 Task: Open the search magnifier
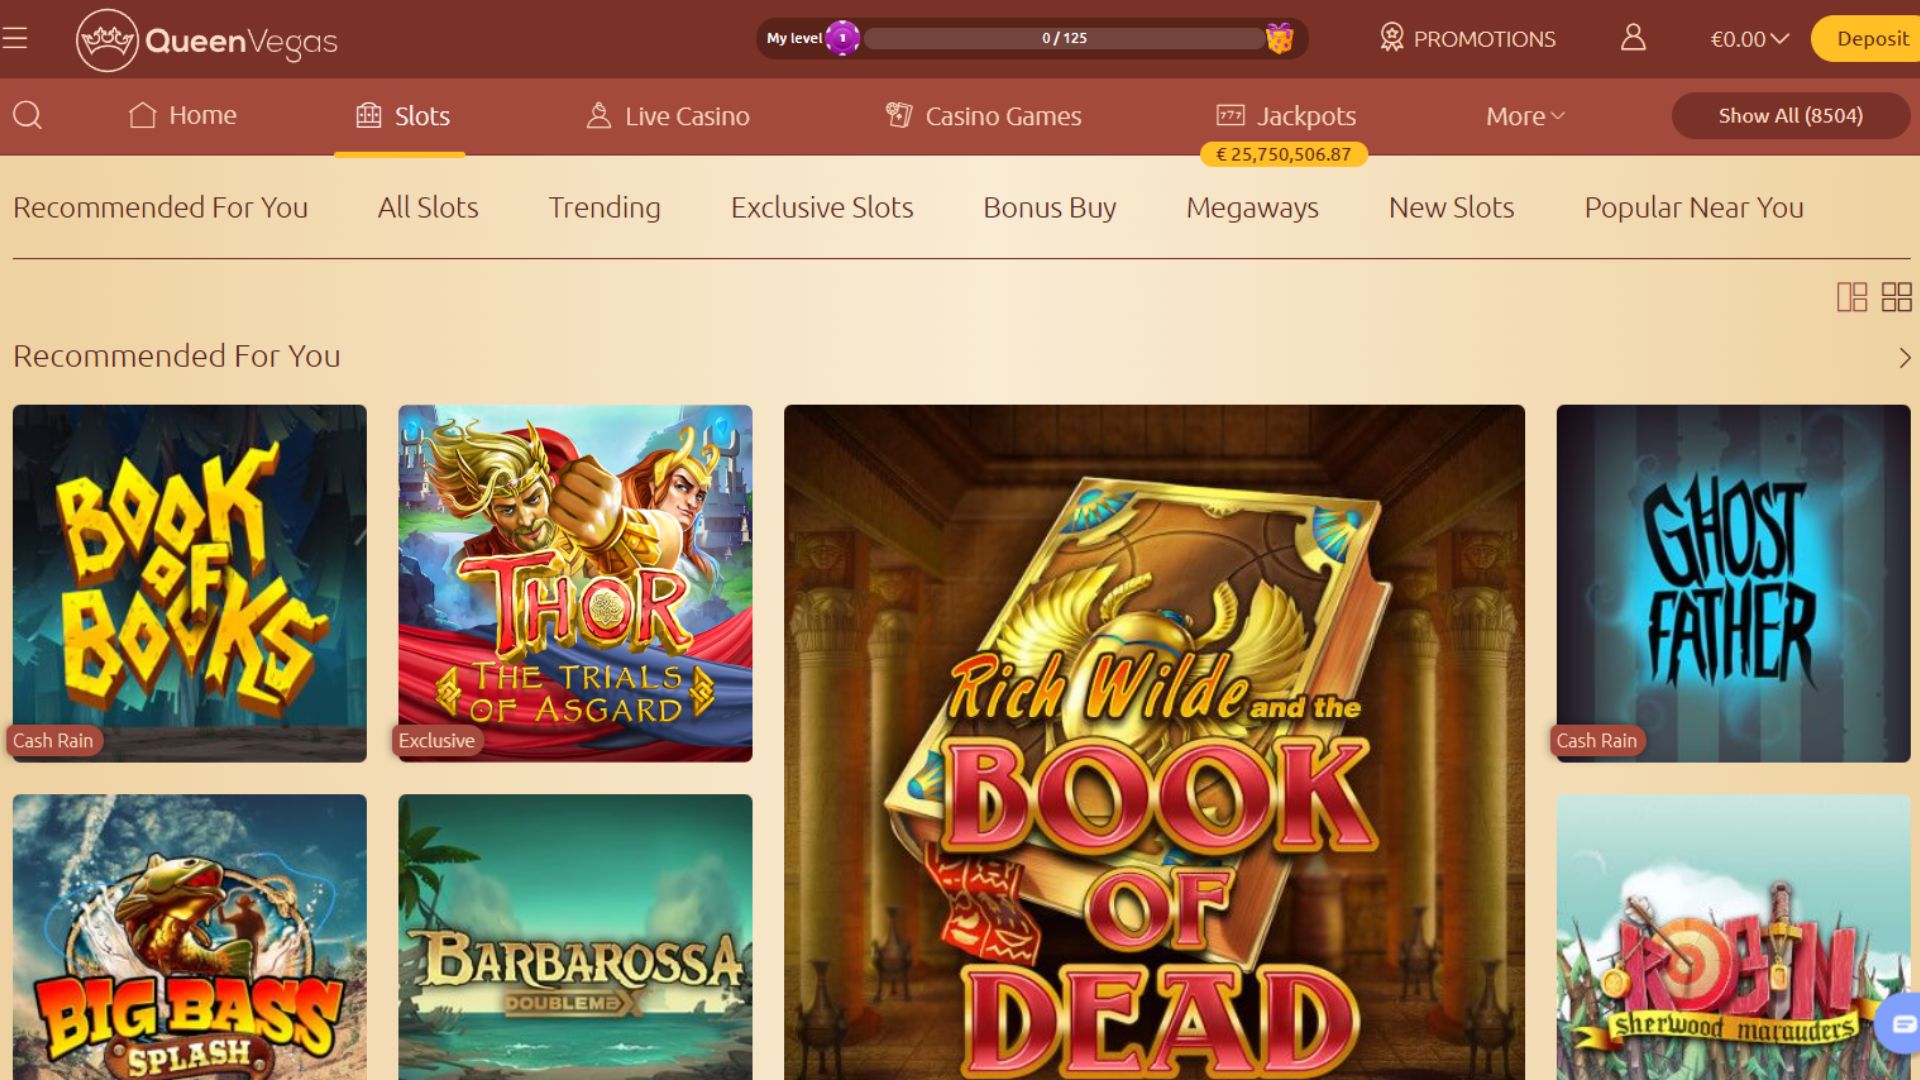pos(27,115)
